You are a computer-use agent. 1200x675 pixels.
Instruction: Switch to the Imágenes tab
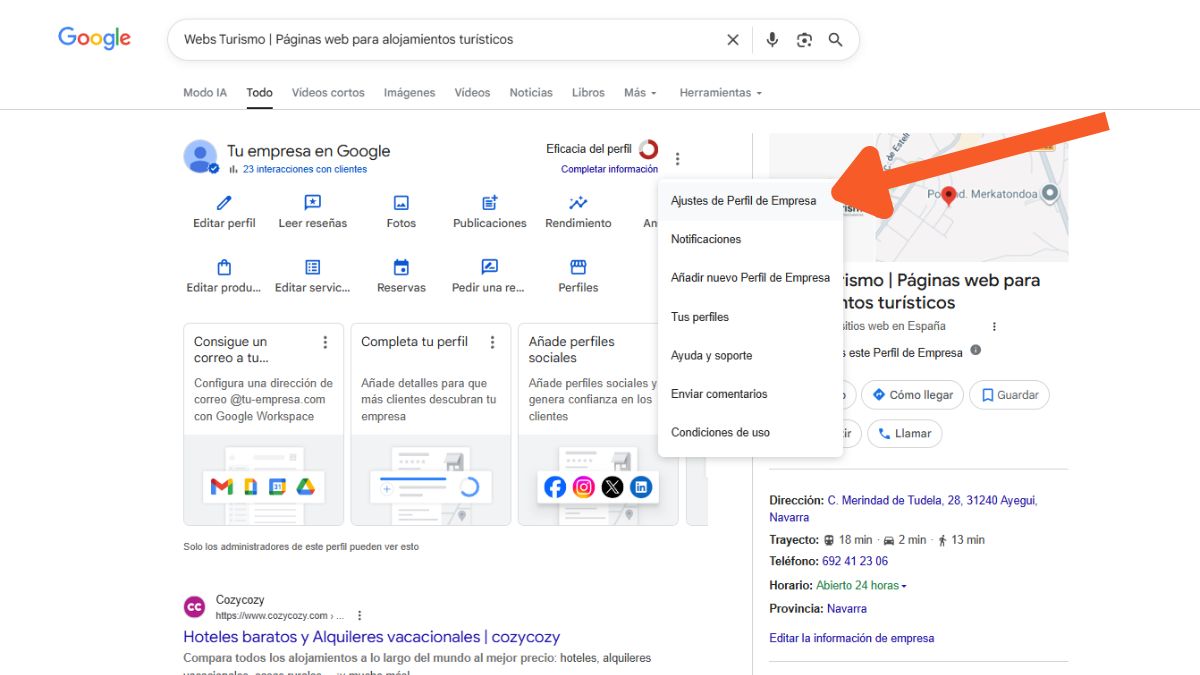[409, 92]
